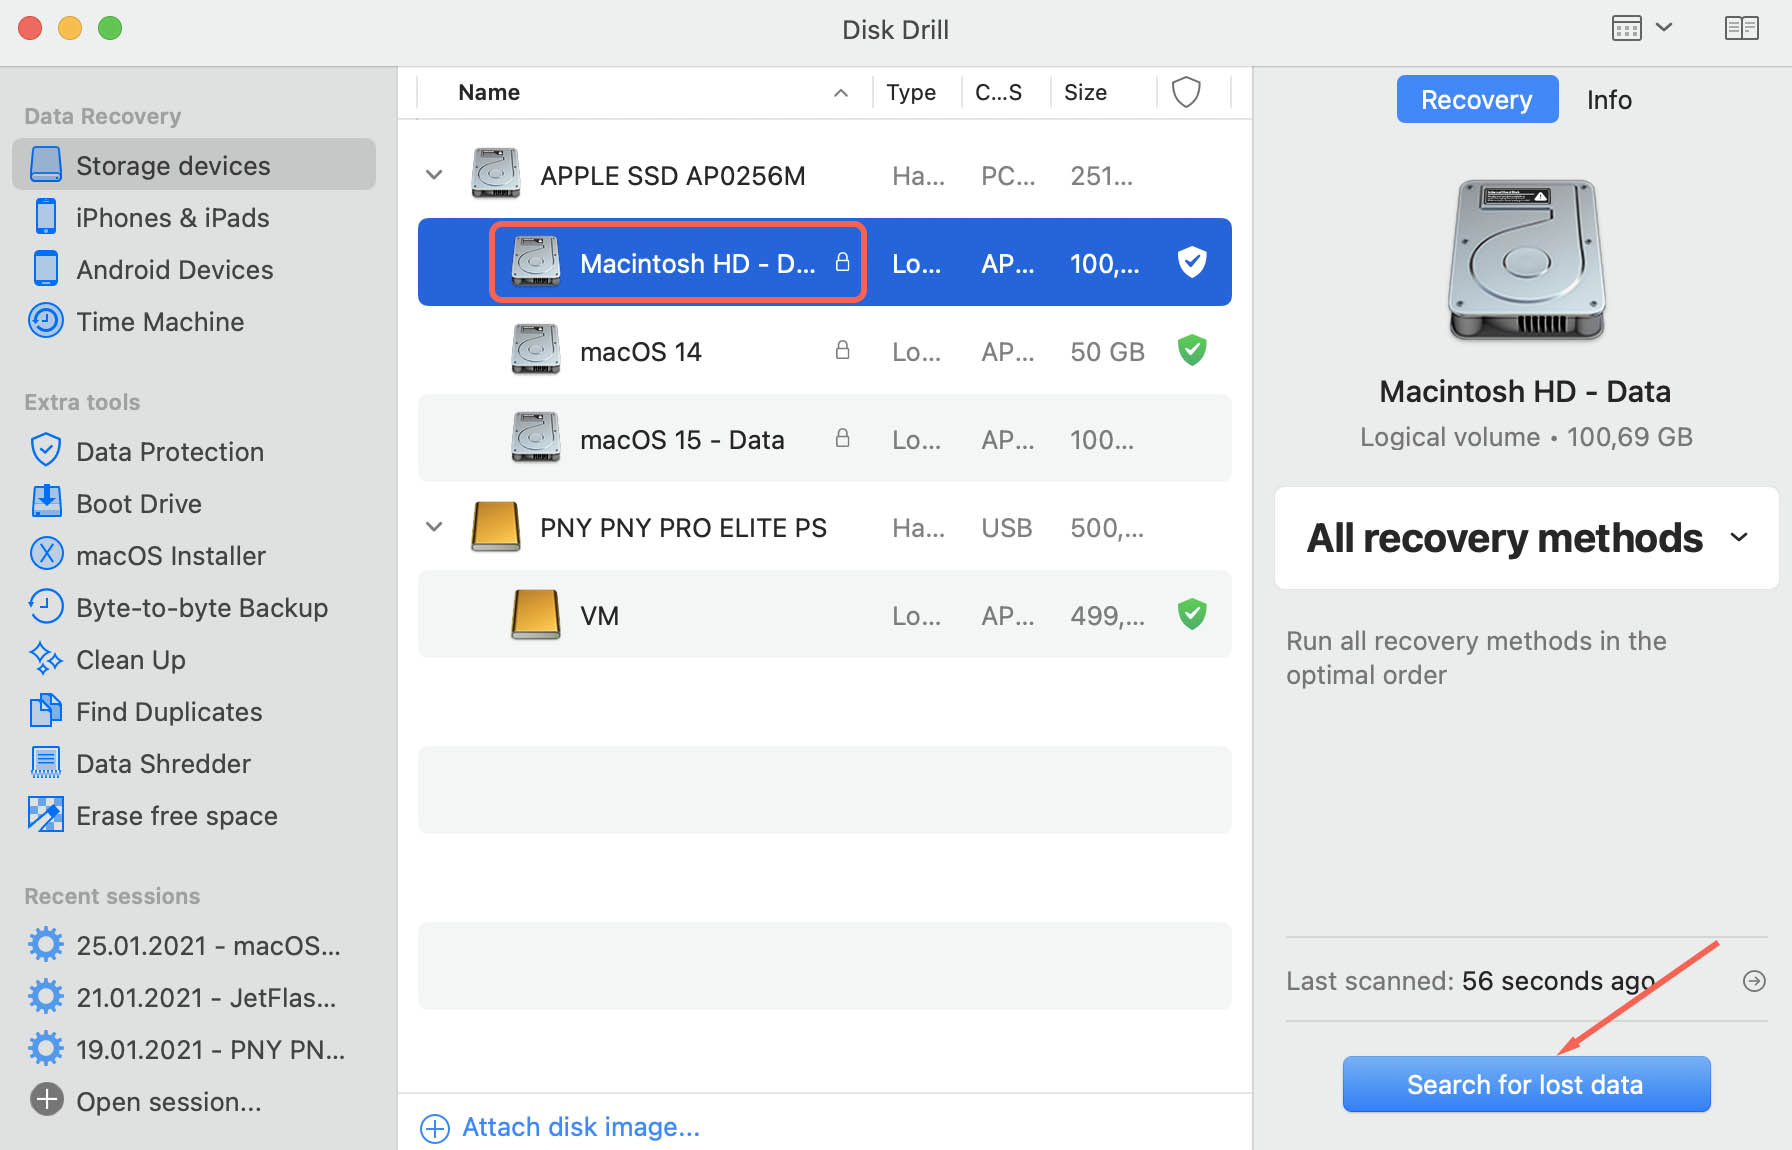This screenshot has width=1792, height=1150.
Task: Open the Data Shredder tool
Action: click(163, 763)
